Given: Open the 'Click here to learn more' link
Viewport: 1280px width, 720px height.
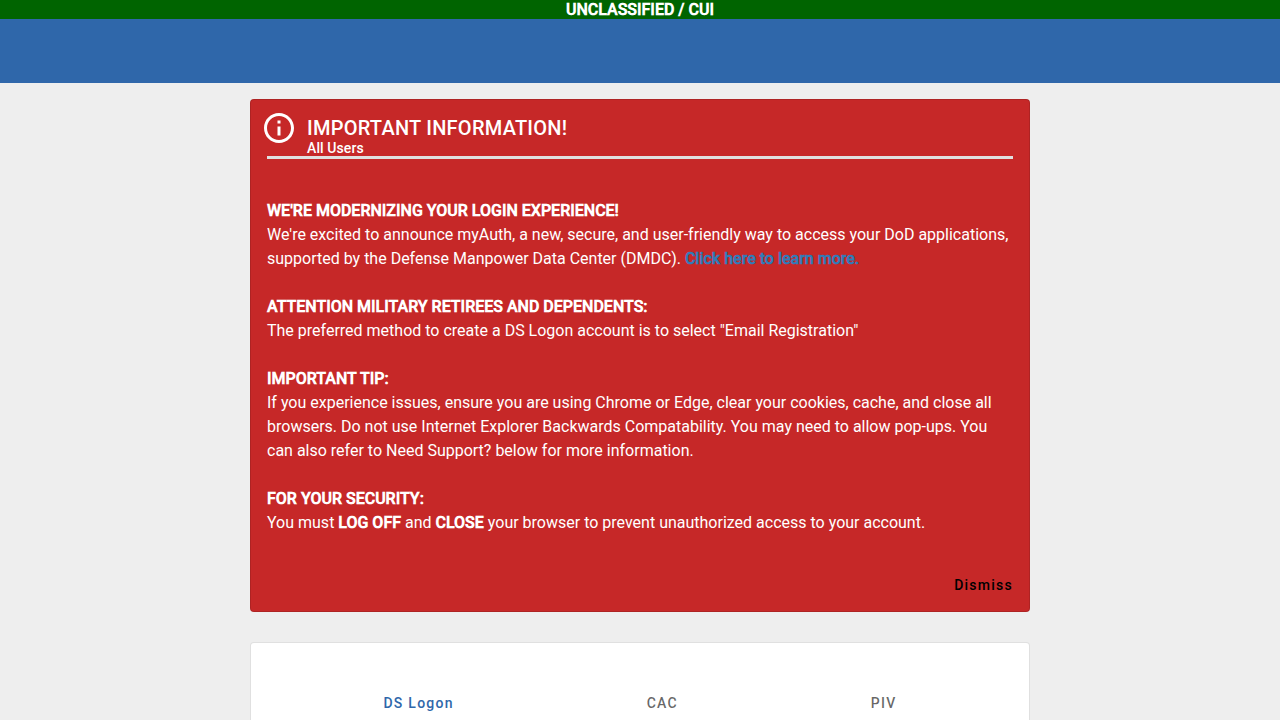Looking at the screenshot, I should [x=771, y=258].
